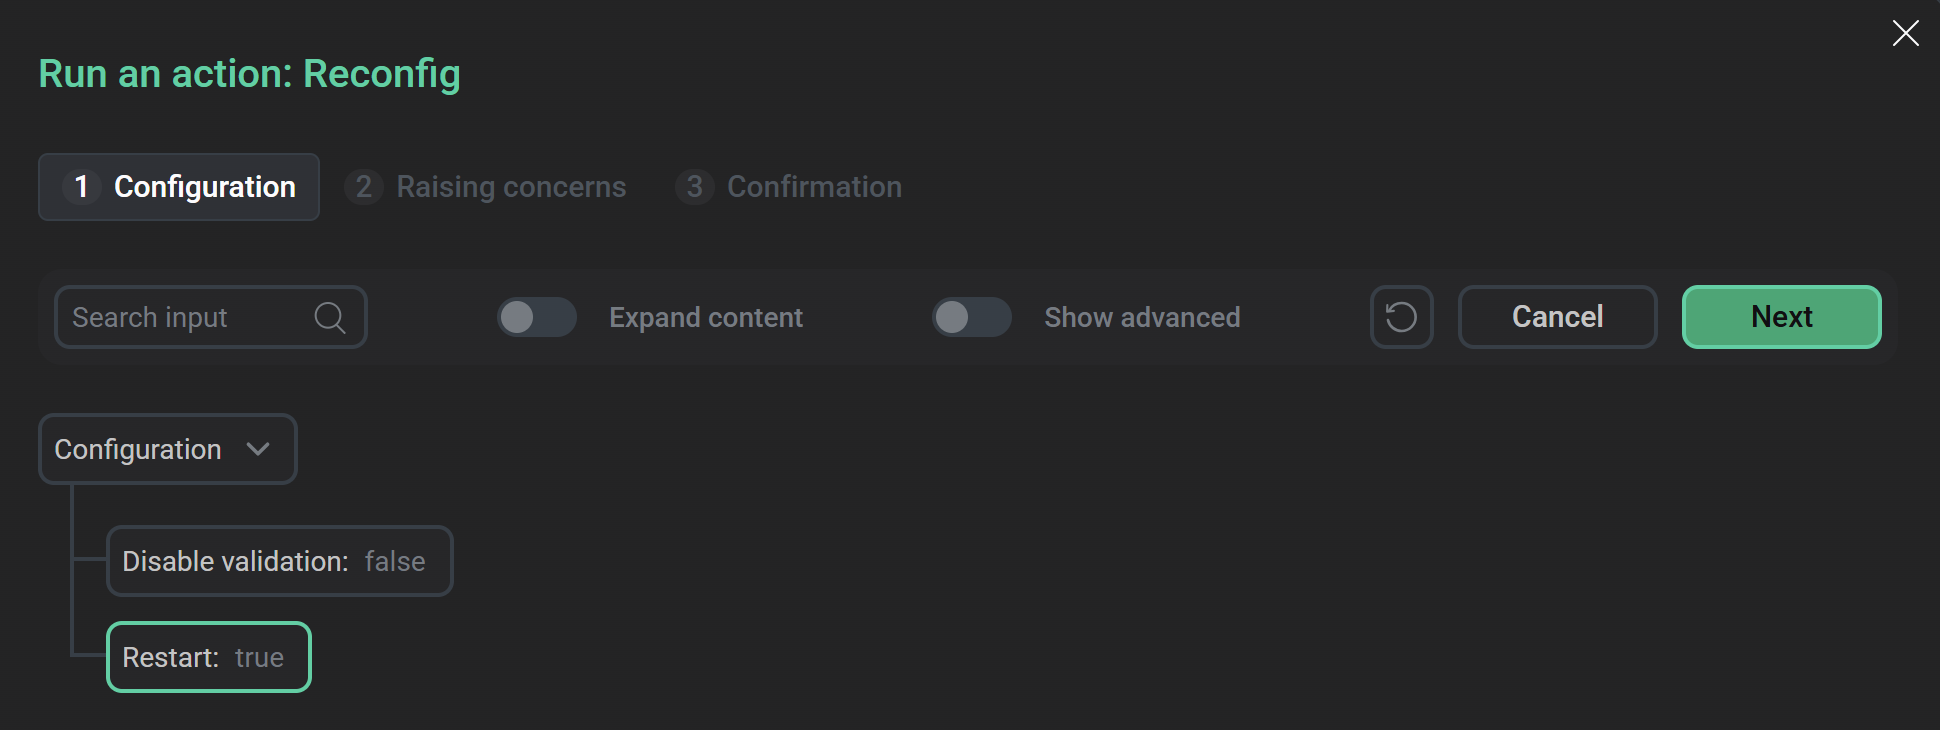Click the chevron on the Configuration pill
Image resolution: width=1940 pixels, height=730 pixels.
[x=258, y=449]
